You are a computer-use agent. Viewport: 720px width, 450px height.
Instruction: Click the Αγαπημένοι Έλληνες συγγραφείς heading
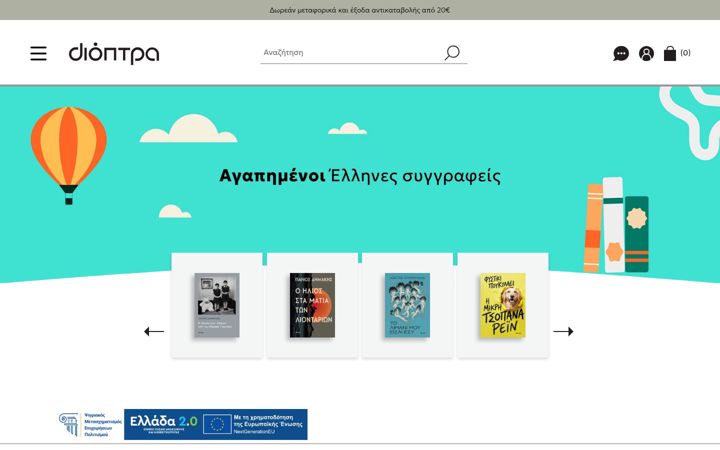point(360,176)
